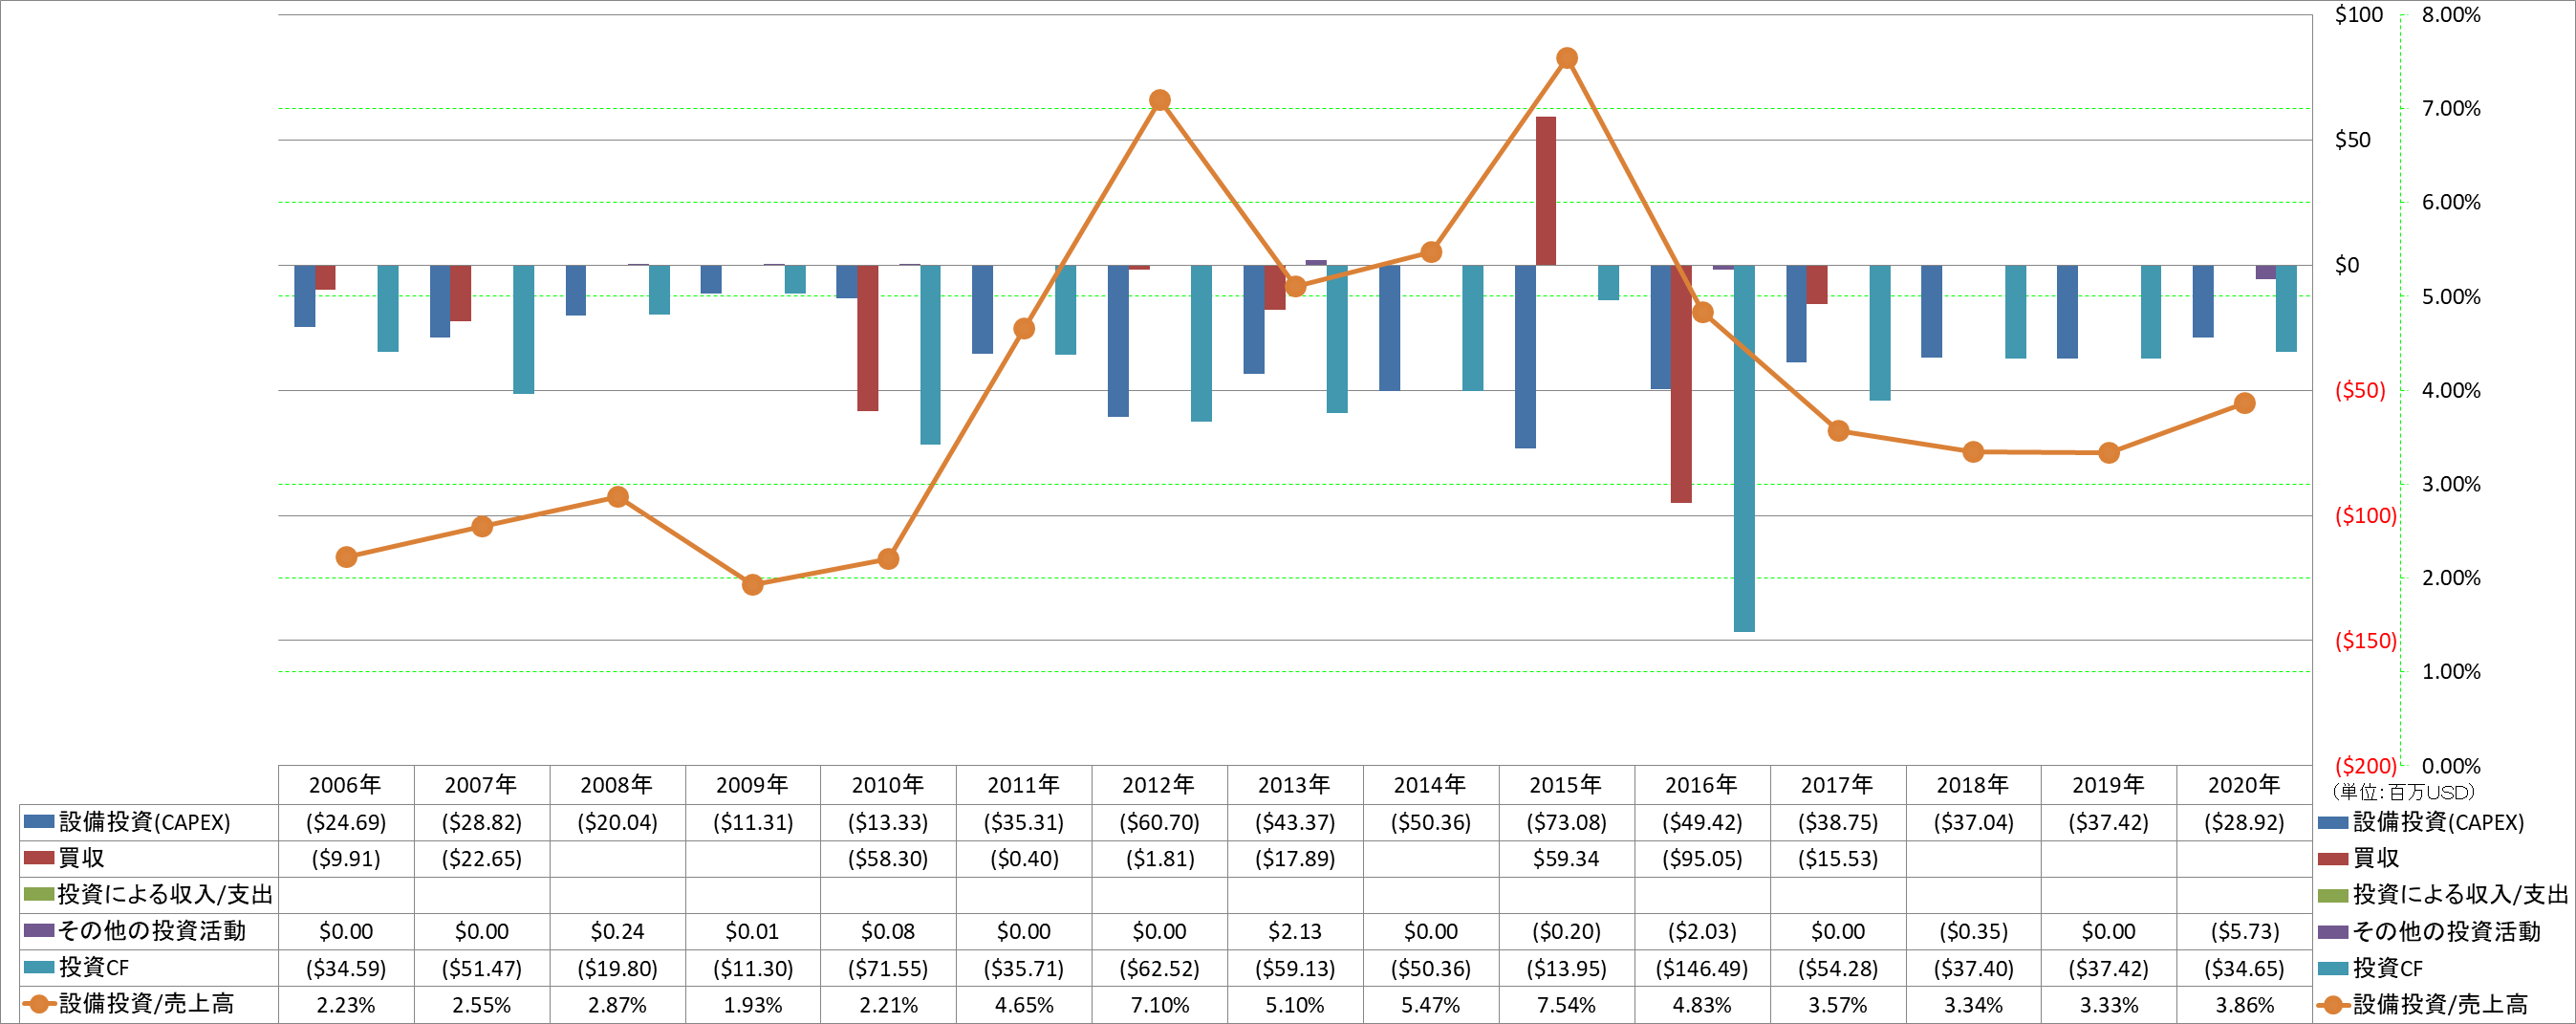Viewport: 2576px width, 1024px height.
Task: Click the $100 label on the dollar axis
Action: [x=2359, y=14]
